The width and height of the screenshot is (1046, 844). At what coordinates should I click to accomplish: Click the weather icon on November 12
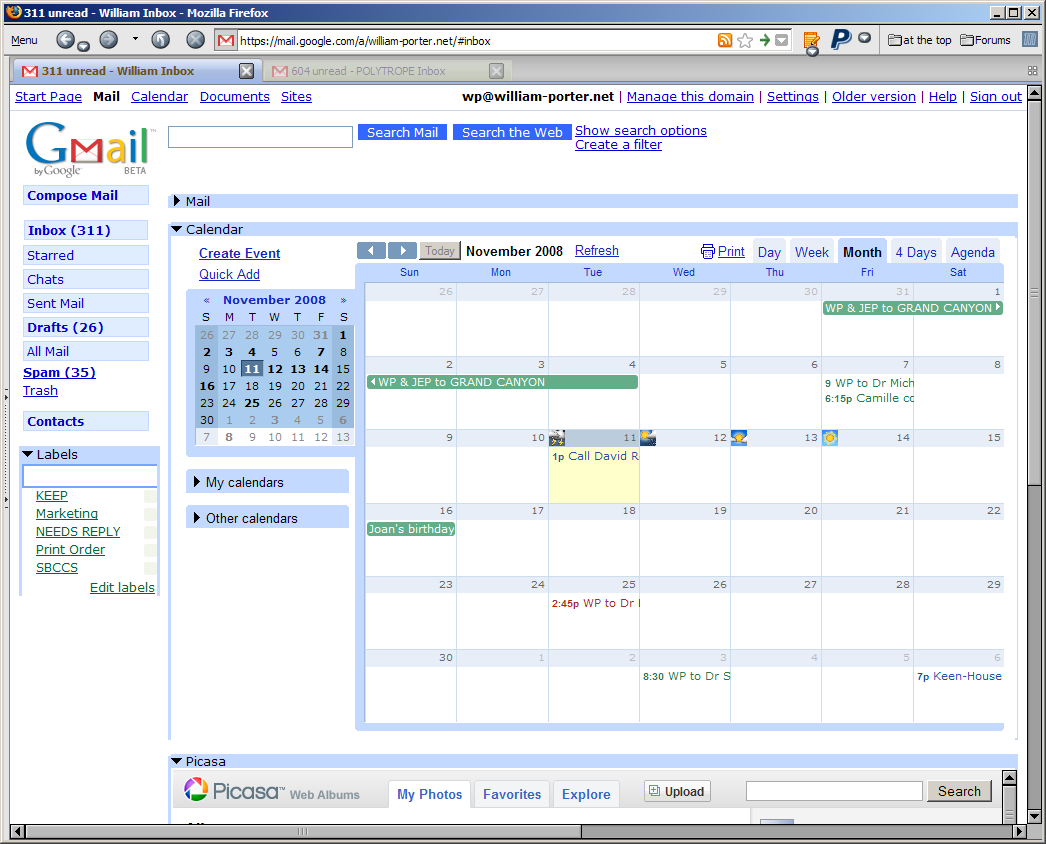(x=648, y=438)
